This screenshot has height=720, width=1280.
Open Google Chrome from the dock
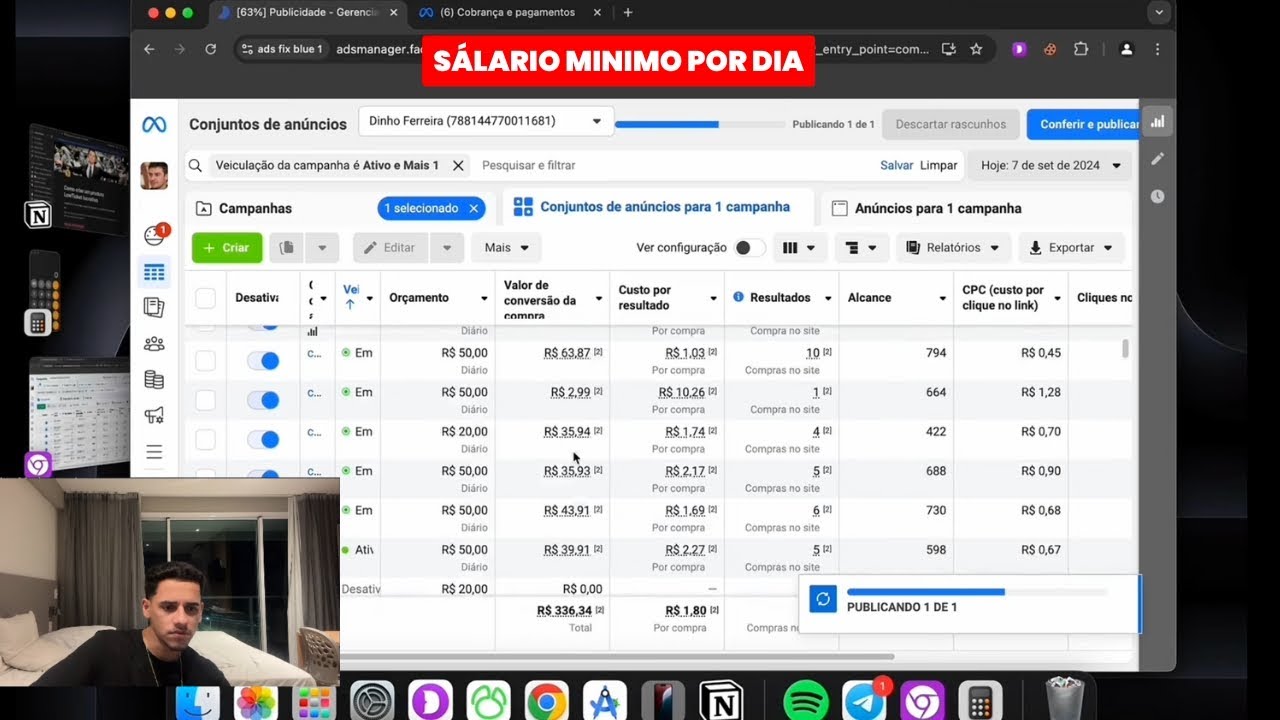click(x=547, y=702)
